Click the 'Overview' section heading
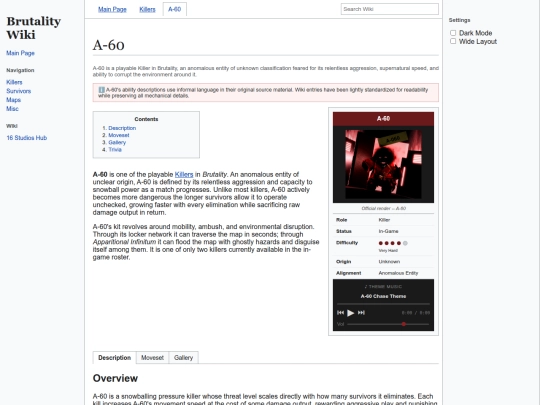 [x=115, y=378]
